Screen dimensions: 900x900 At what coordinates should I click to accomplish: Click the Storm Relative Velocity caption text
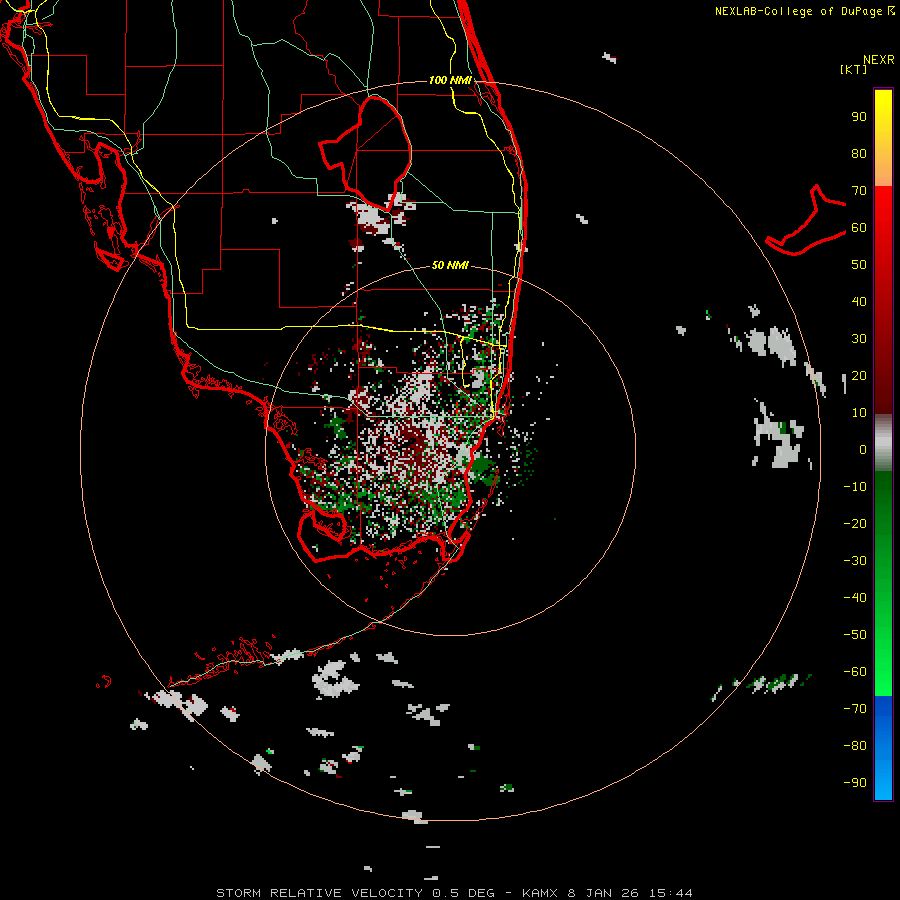coord(454,893)
